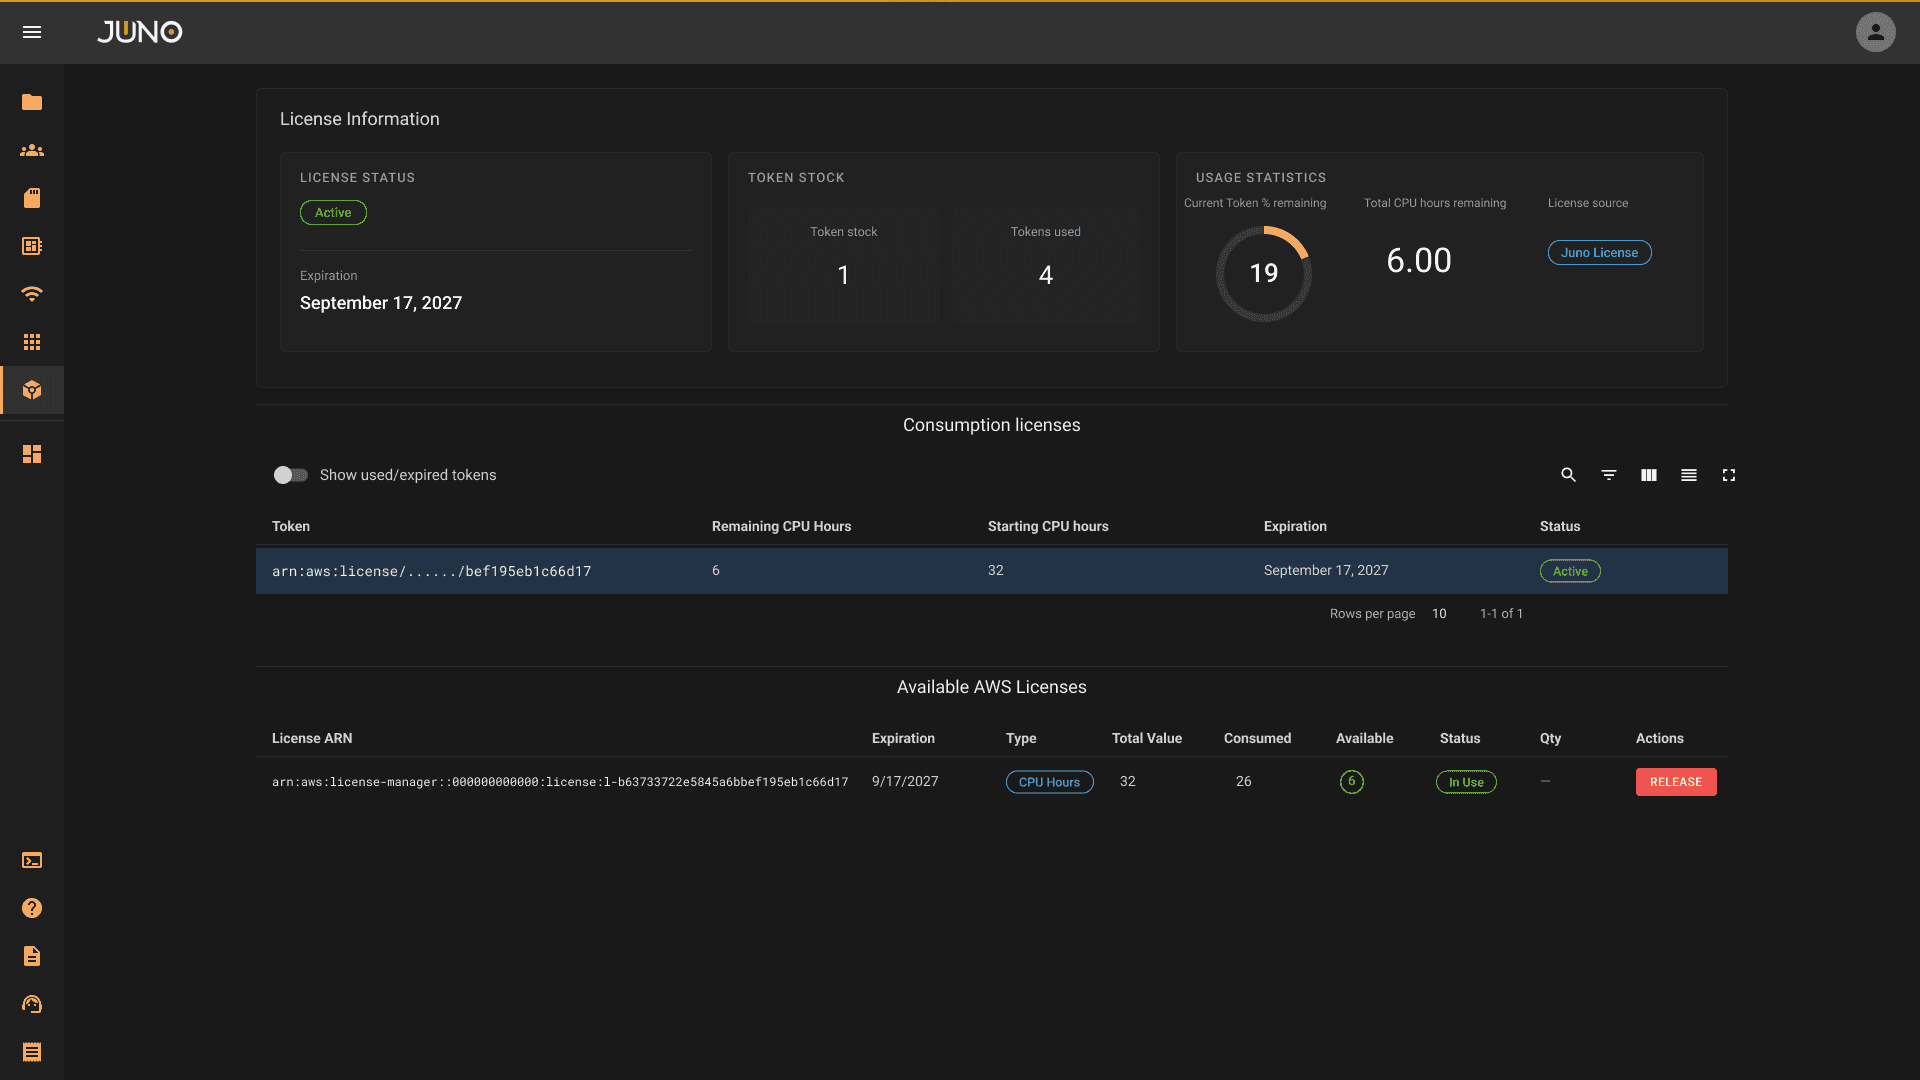Select the license cube sidebar icon

pyautogui.click(x=32, y=390)
